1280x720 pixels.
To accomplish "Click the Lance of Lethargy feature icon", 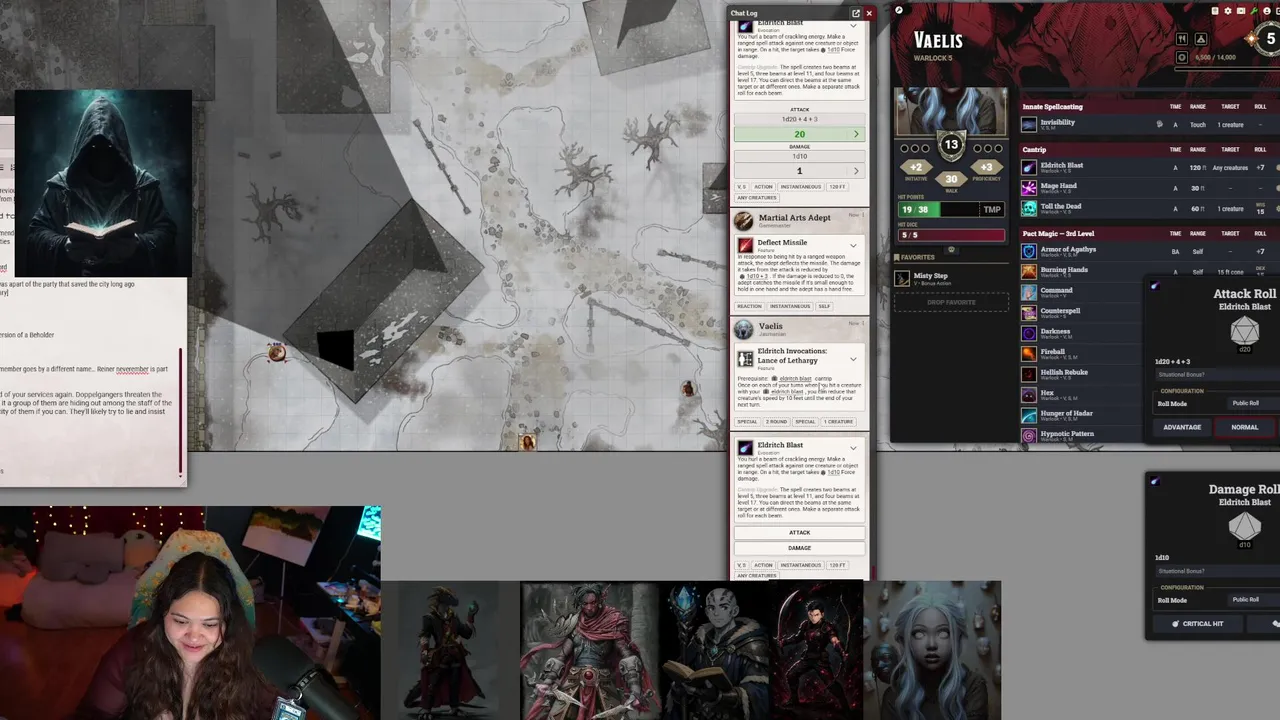I will (x=745, y=358).
